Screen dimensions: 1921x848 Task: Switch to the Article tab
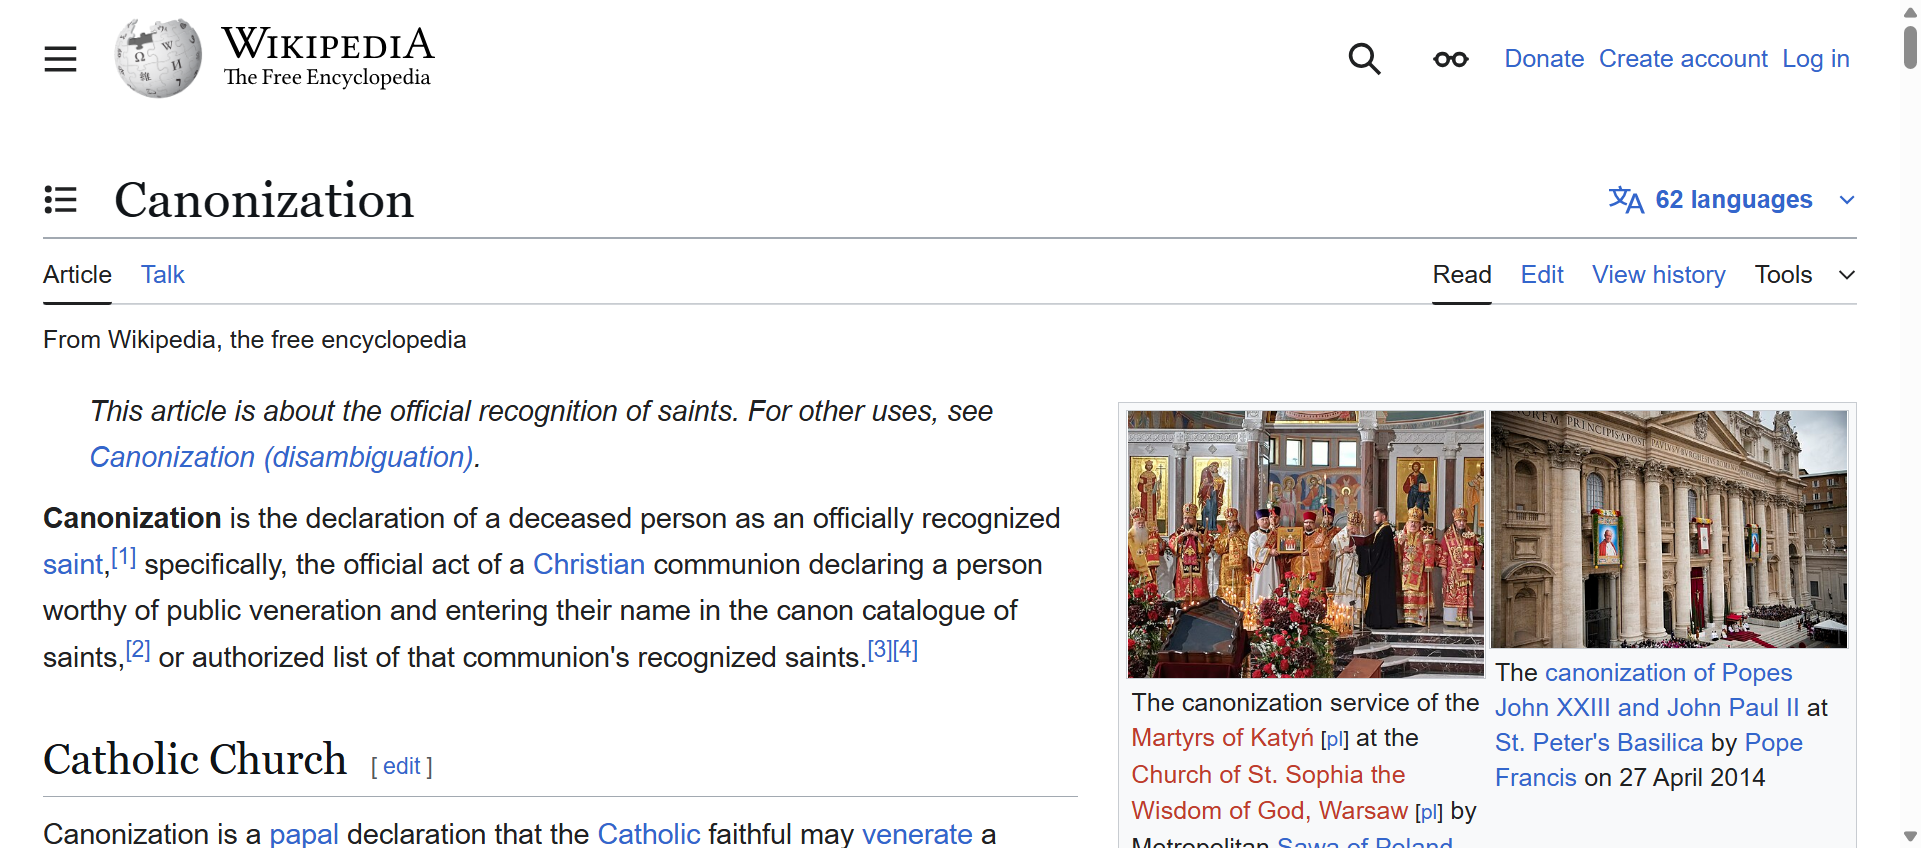77,275
